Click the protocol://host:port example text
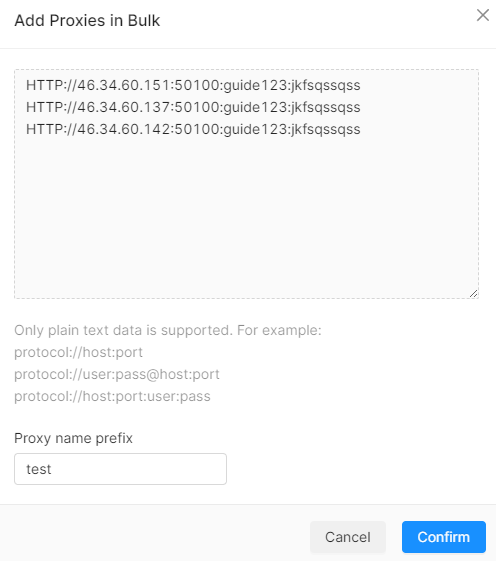Screen dimensions: 496x561 [78, 352]
